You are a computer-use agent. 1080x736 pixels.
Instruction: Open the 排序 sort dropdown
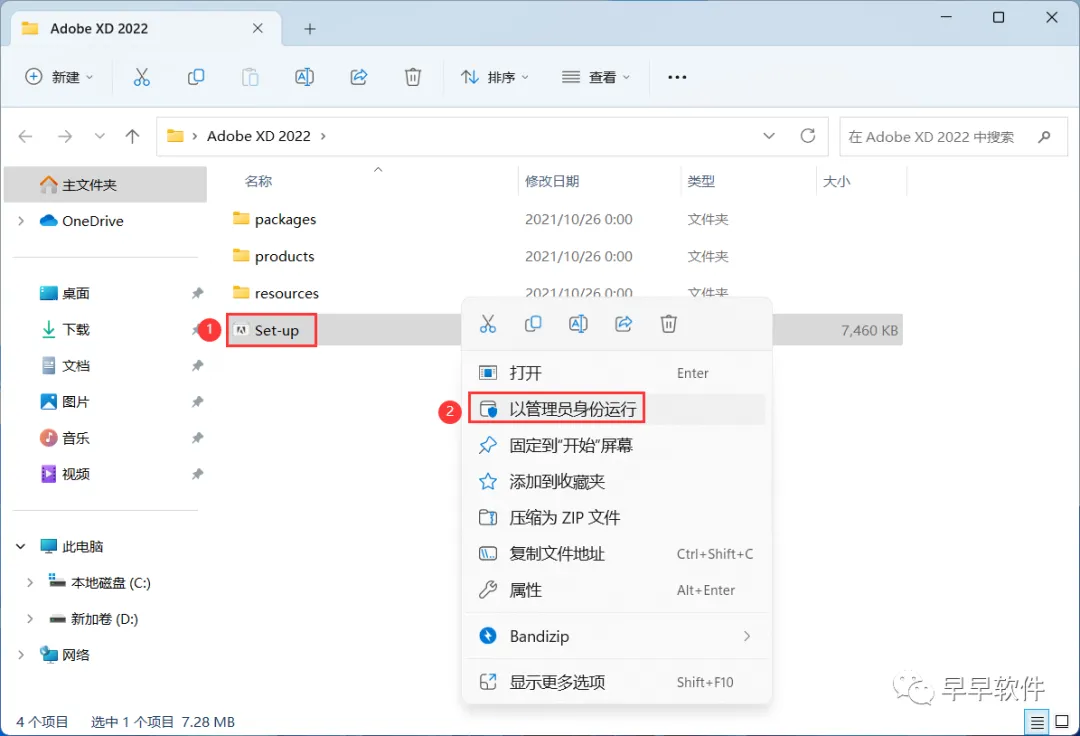point(495,77)
